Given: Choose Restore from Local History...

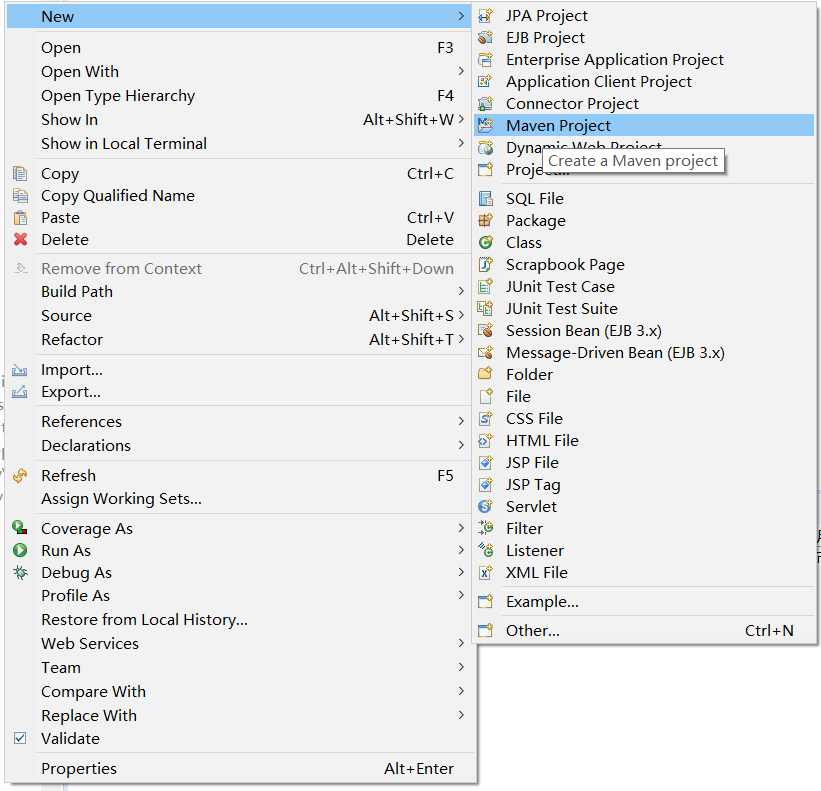Looking at the screenshot, I should point(241,620).
